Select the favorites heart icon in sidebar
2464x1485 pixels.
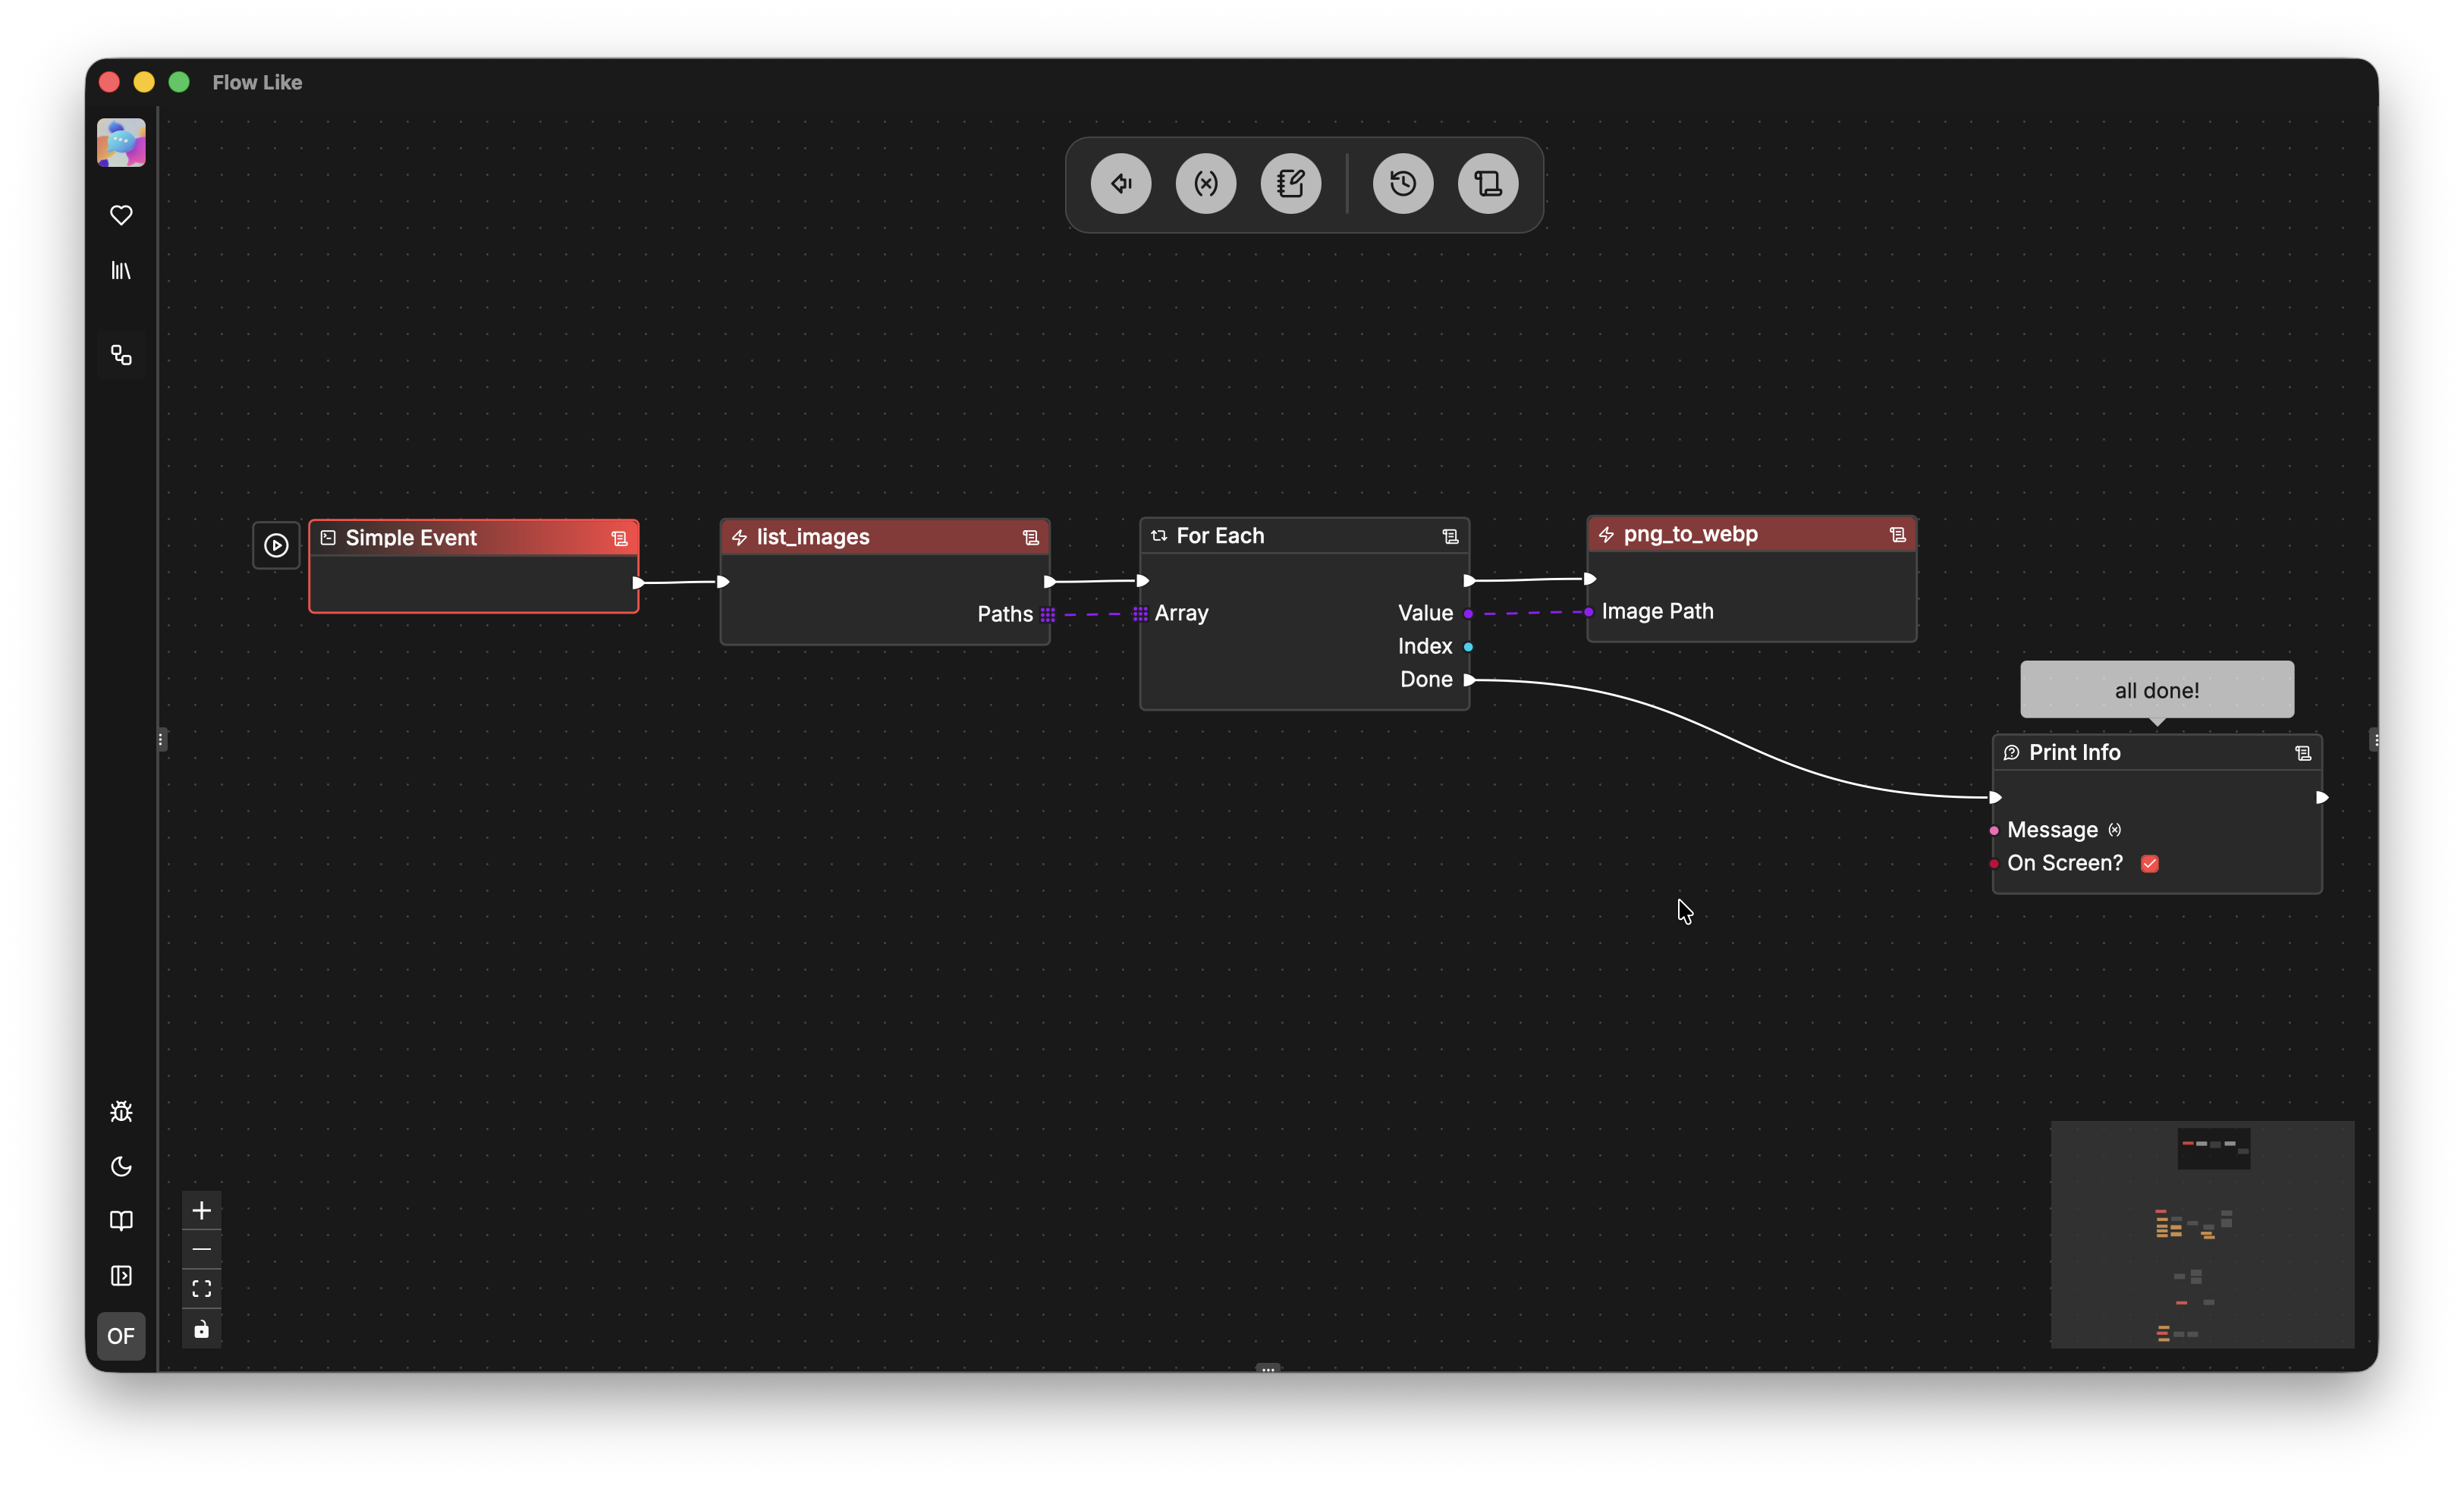tap(121, 215)
